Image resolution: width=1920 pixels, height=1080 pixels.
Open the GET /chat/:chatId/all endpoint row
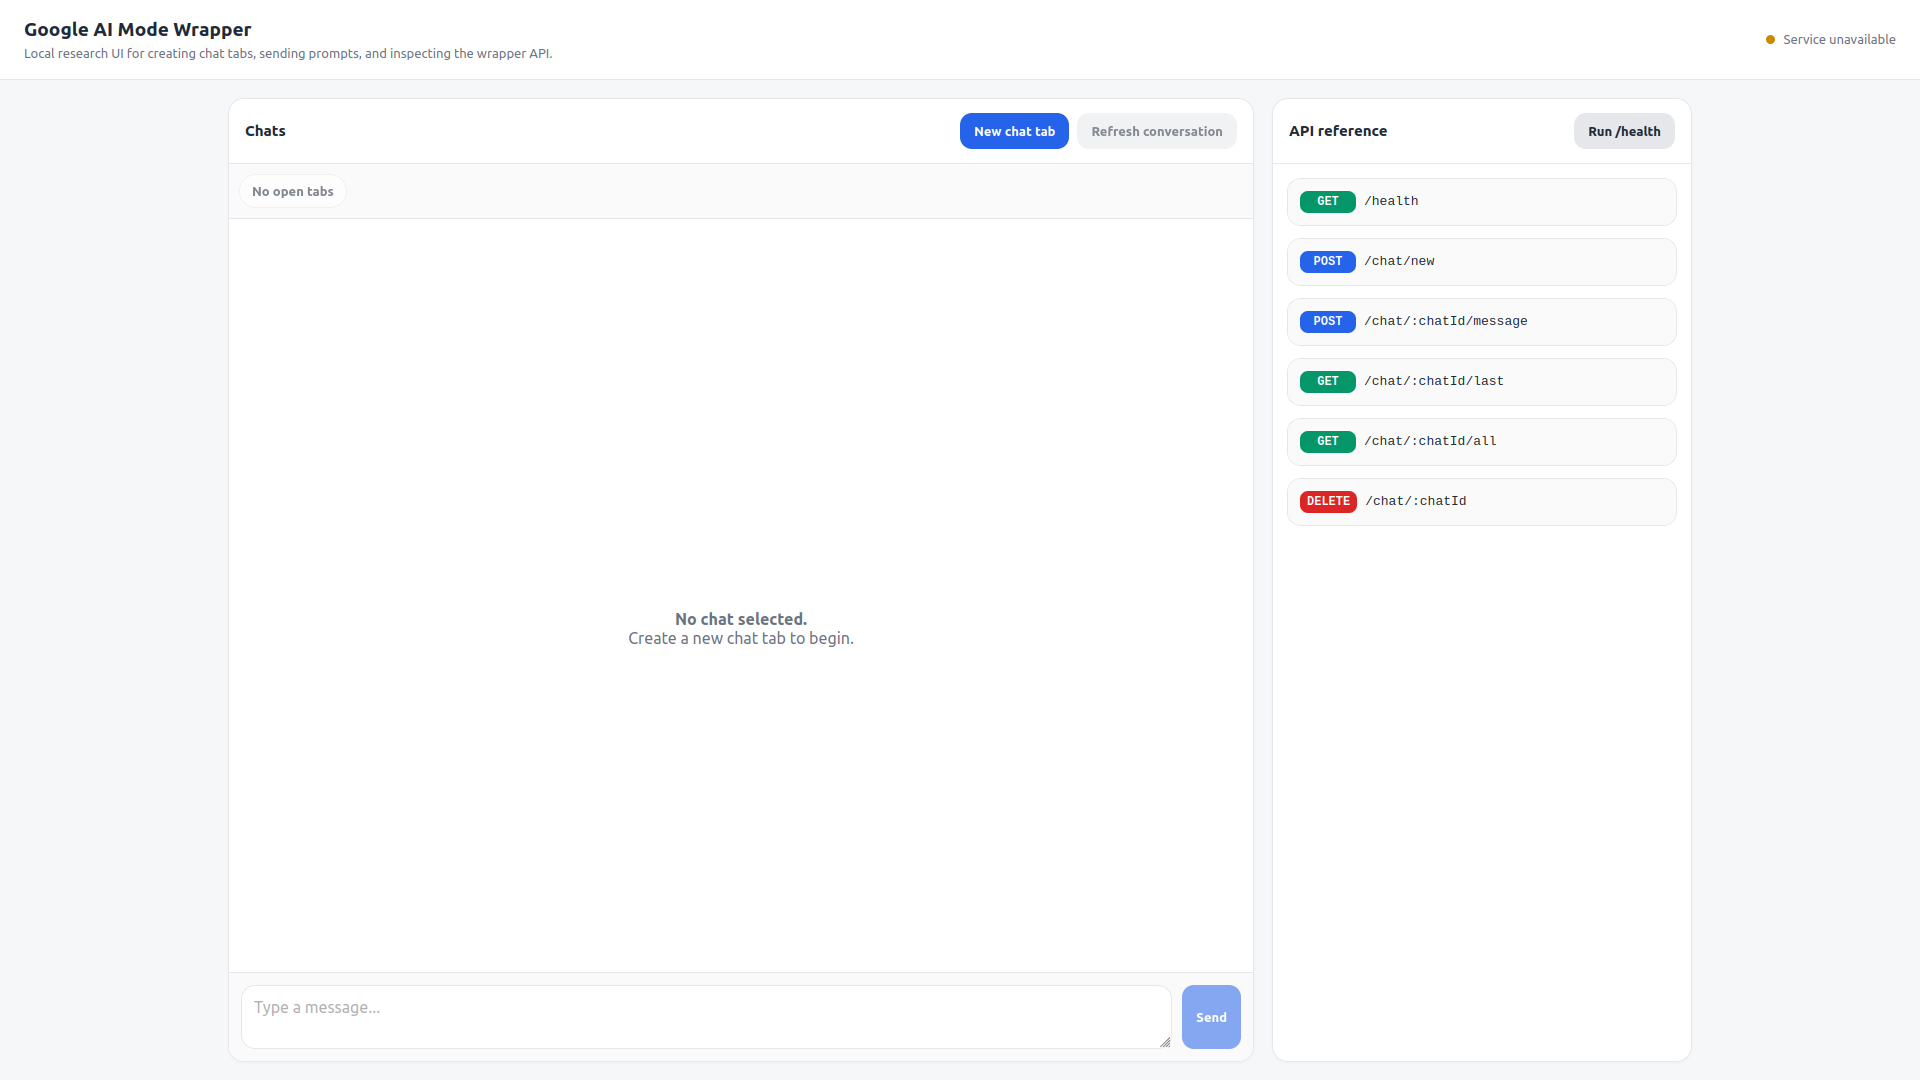tap(1481, 442)
